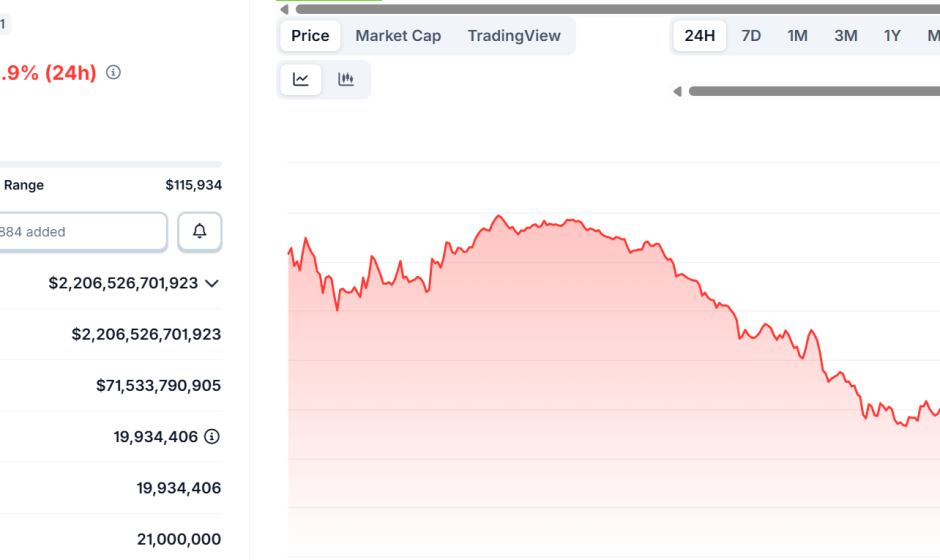Switch to the candlestick chart icon
Viewport: 940px width, 560px height.
(346, 80)
